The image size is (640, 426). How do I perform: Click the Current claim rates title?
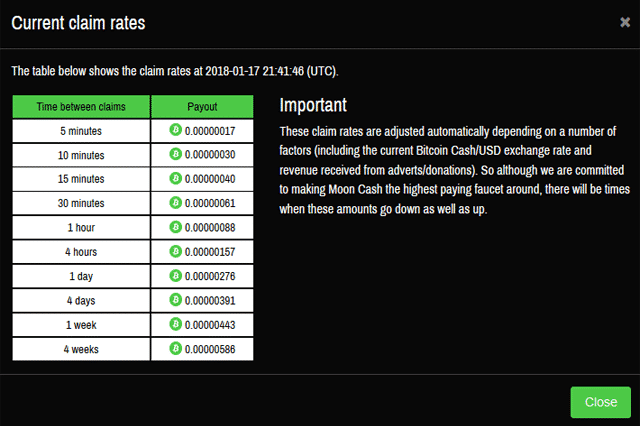tap(78, 23)
